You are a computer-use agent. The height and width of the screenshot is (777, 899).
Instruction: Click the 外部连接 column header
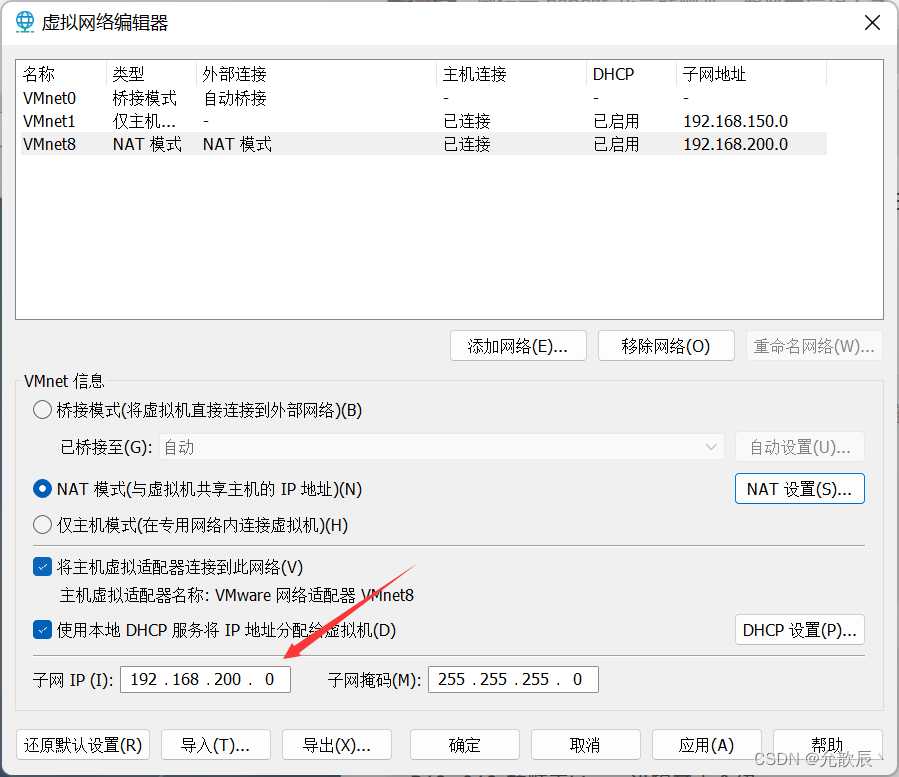316,74
